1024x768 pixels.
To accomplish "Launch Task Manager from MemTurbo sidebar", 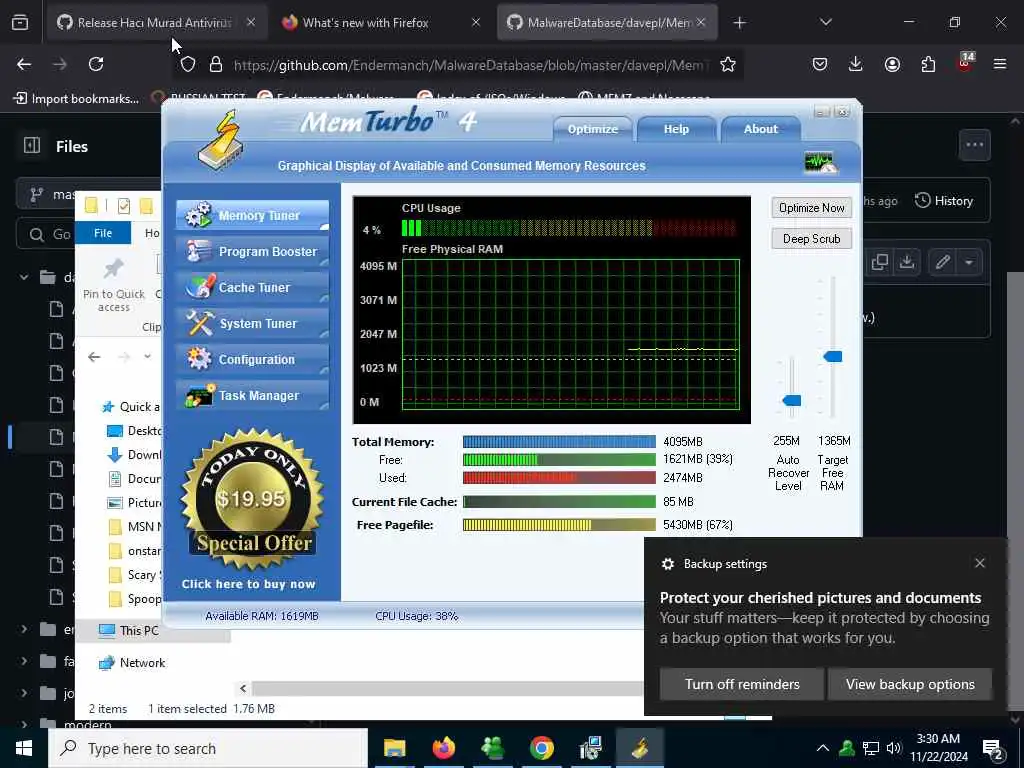I will click(x=252, y=395).
